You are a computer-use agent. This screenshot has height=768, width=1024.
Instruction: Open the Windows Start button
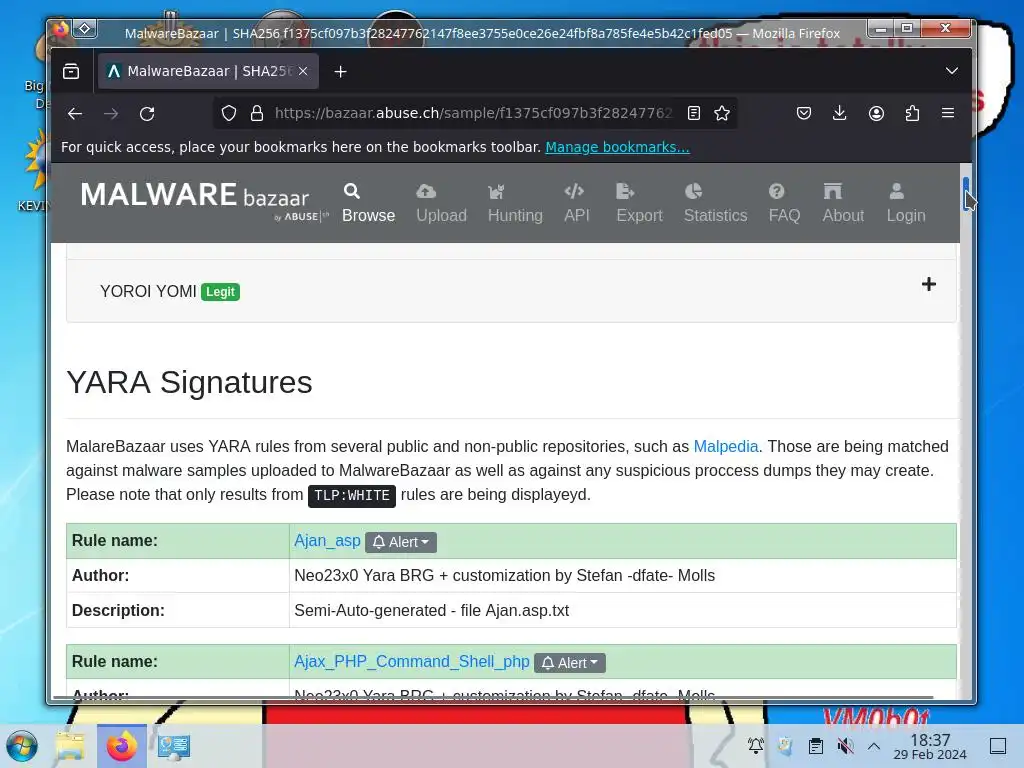pos(22,746)
